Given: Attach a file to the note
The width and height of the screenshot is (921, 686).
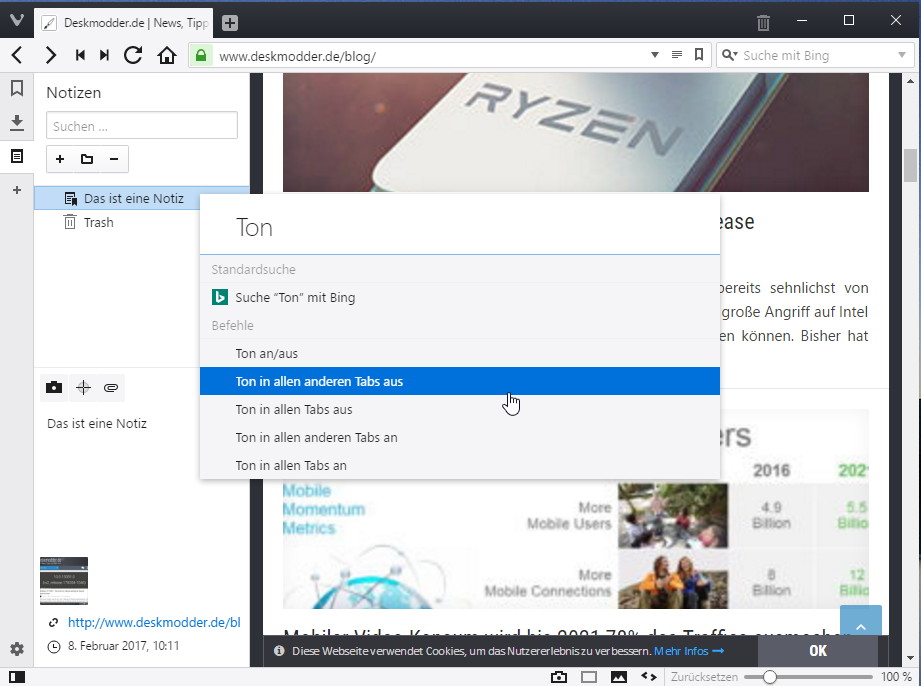Looking at the screenshot, I should pos(111,388).
